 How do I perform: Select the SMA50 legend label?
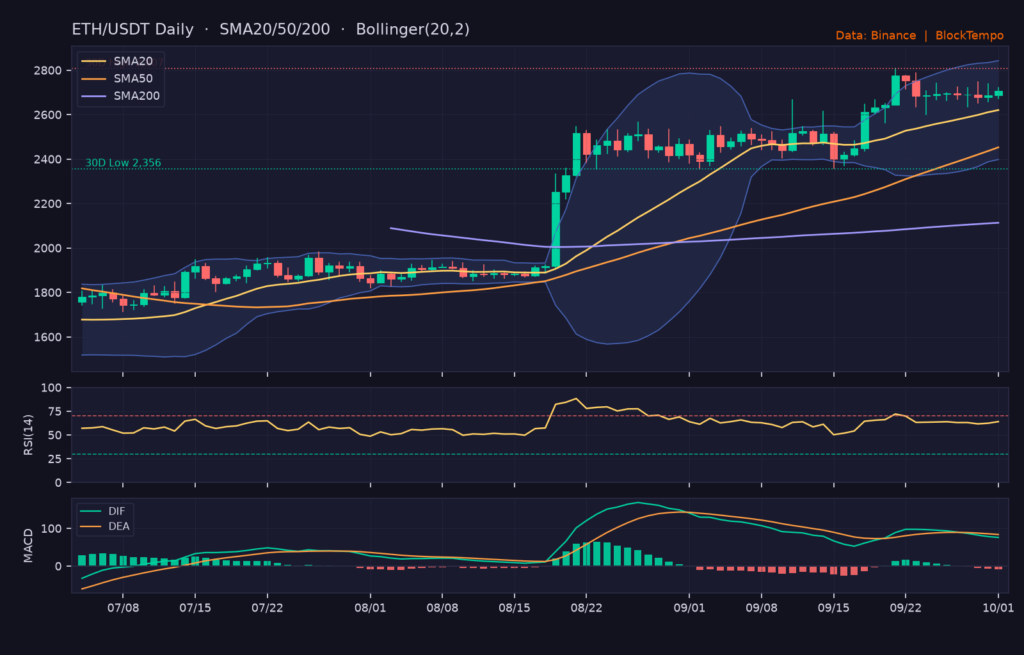(133, 78)
